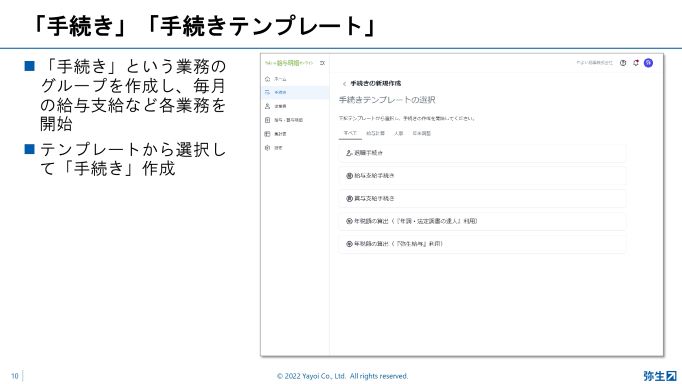
Task: Choose the 給与支給手続き template
Action: [482, 176]
